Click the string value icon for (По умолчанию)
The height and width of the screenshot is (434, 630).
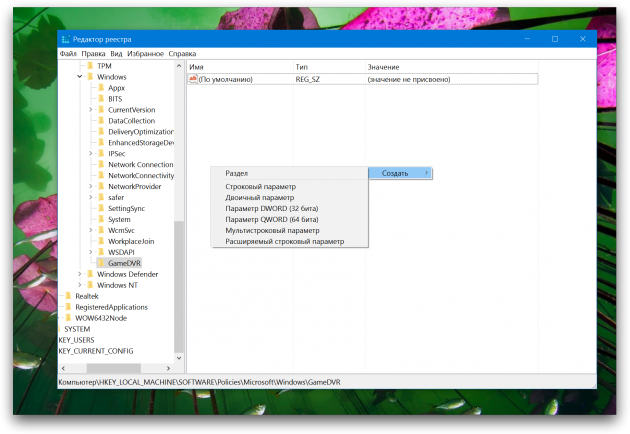(x=193, y=79)
